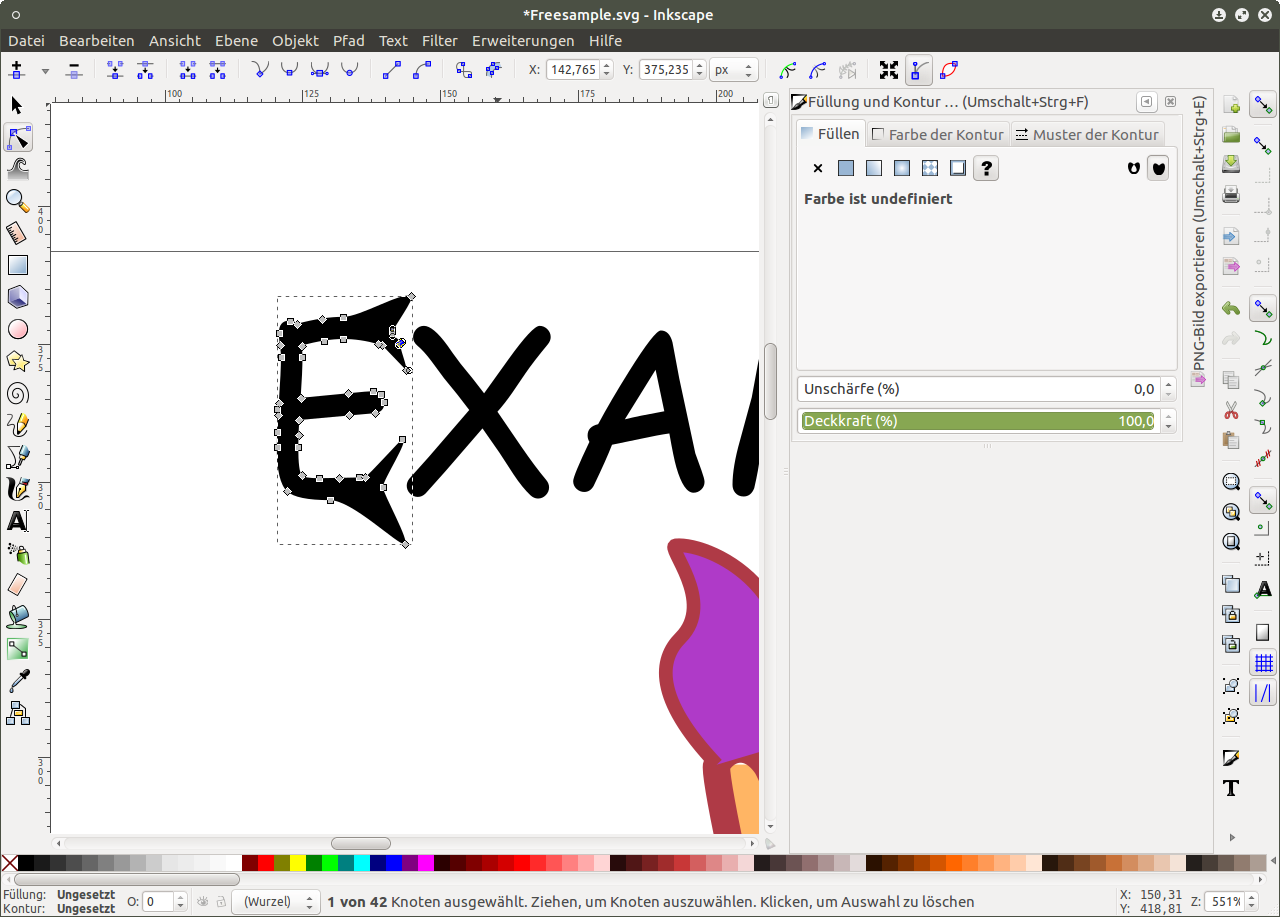This screenshot has width=1280, height=917.
Task: Select the Color Picker dropper tool
Action: coord(17,681)
